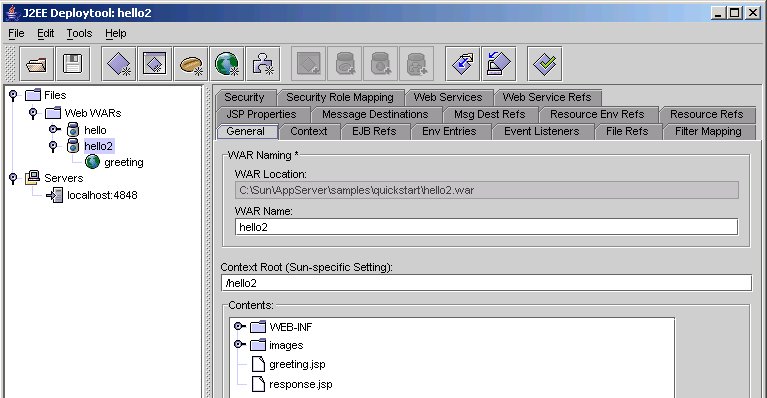Click the Deploy toolbar icon with blue arrow
This screenshot has width=767, height=398.
click(463, 64)
